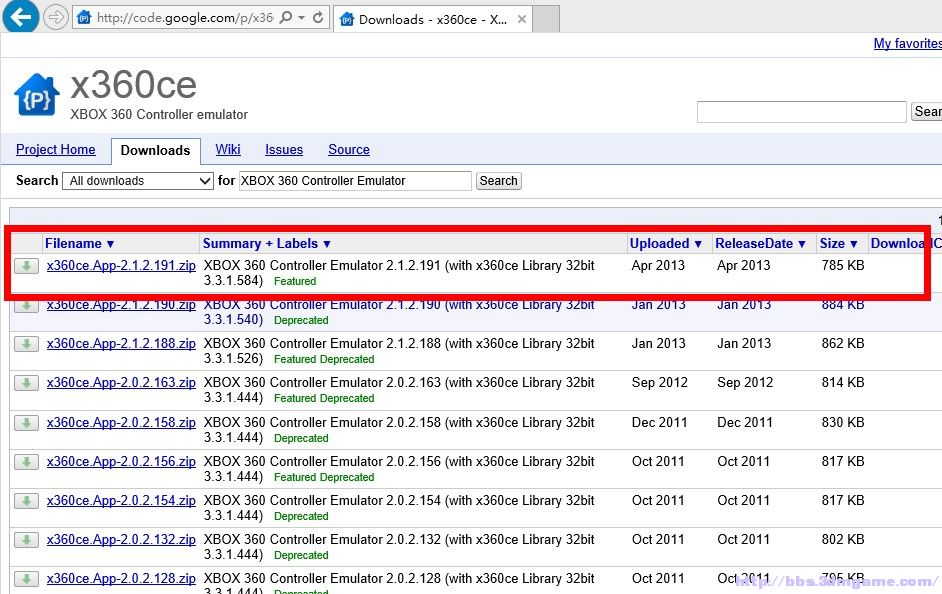Click the x360ce project logo icon
The width and height of the screenshot is (942, 594).
pos(37,95)
